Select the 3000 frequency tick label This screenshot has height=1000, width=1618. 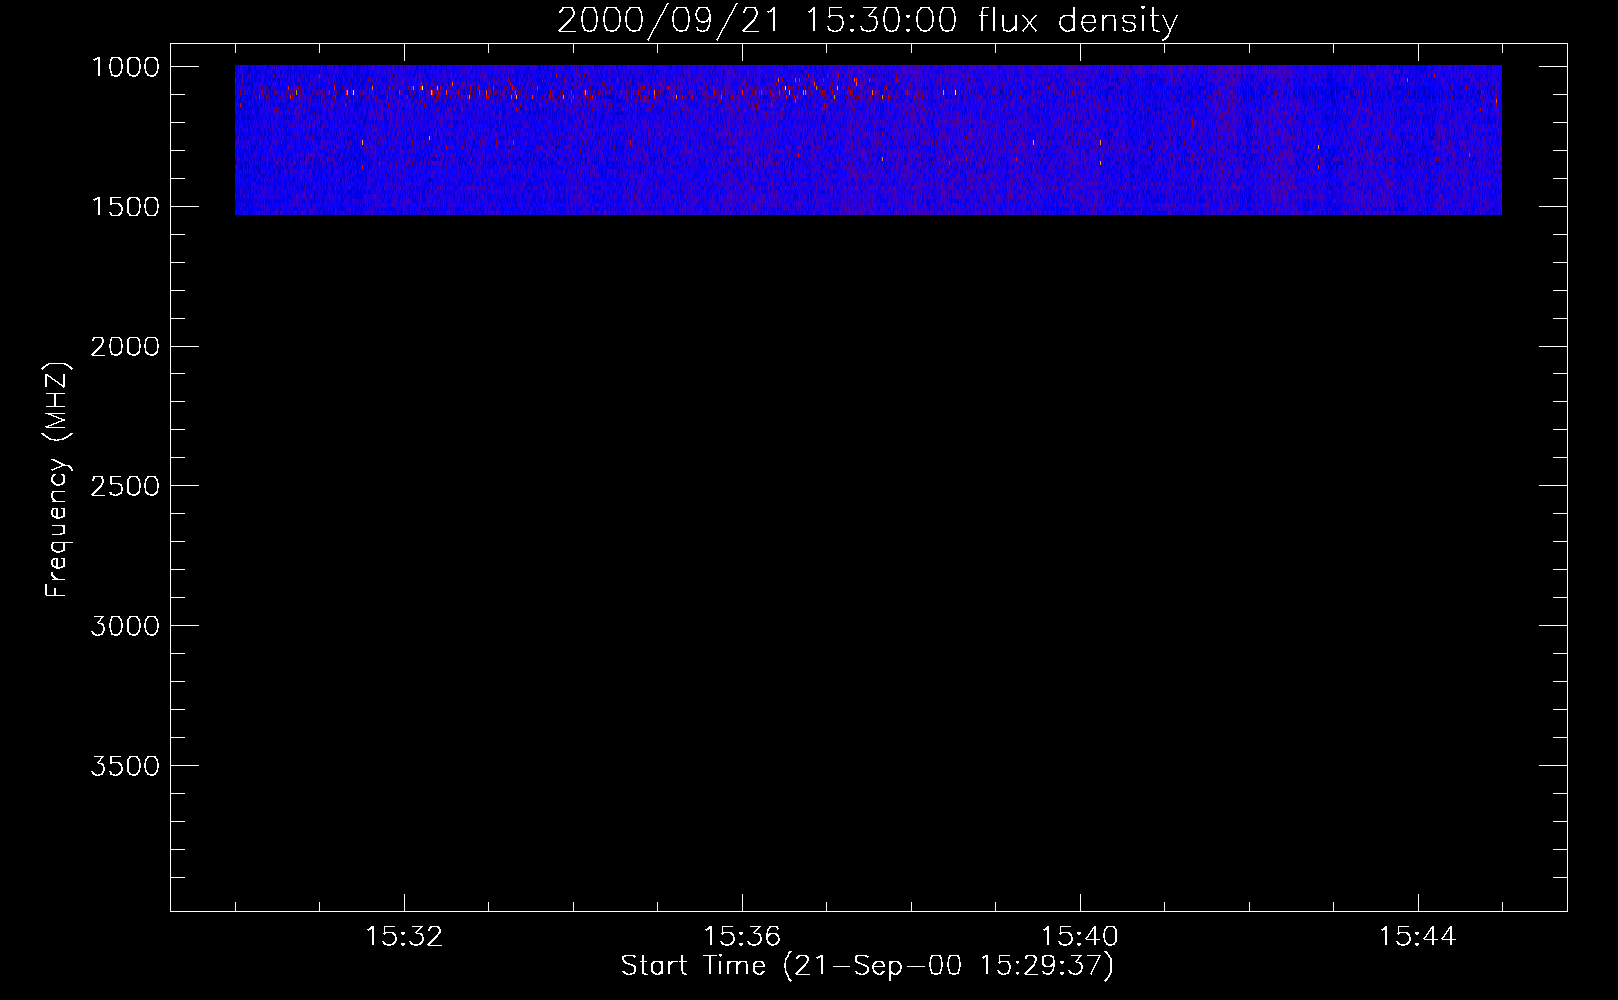click(x=125, y=626)
